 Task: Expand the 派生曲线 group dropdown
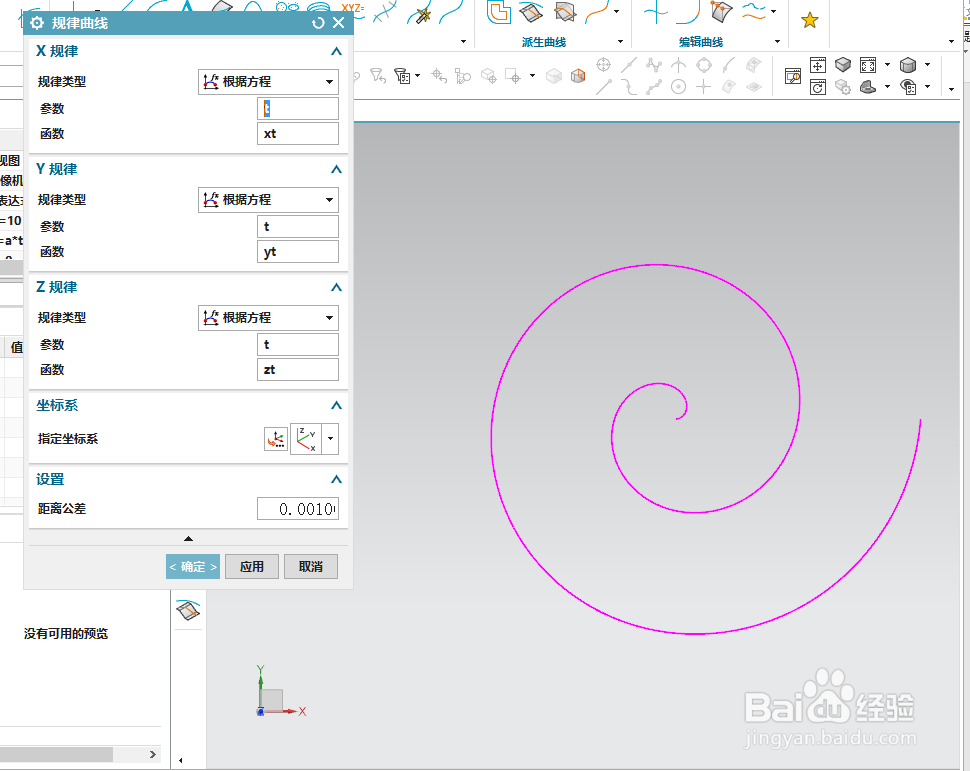point(620,41)
